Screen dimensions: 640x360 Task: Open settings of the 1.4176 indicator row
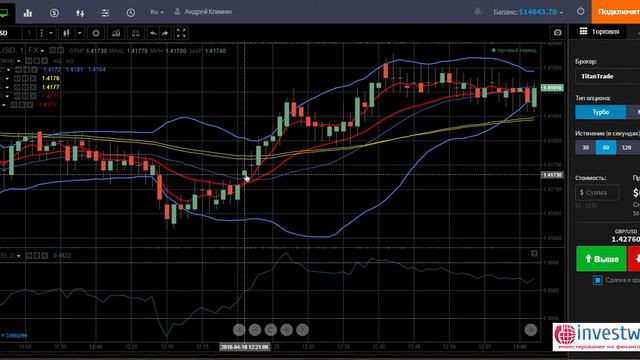pos(25,78)
